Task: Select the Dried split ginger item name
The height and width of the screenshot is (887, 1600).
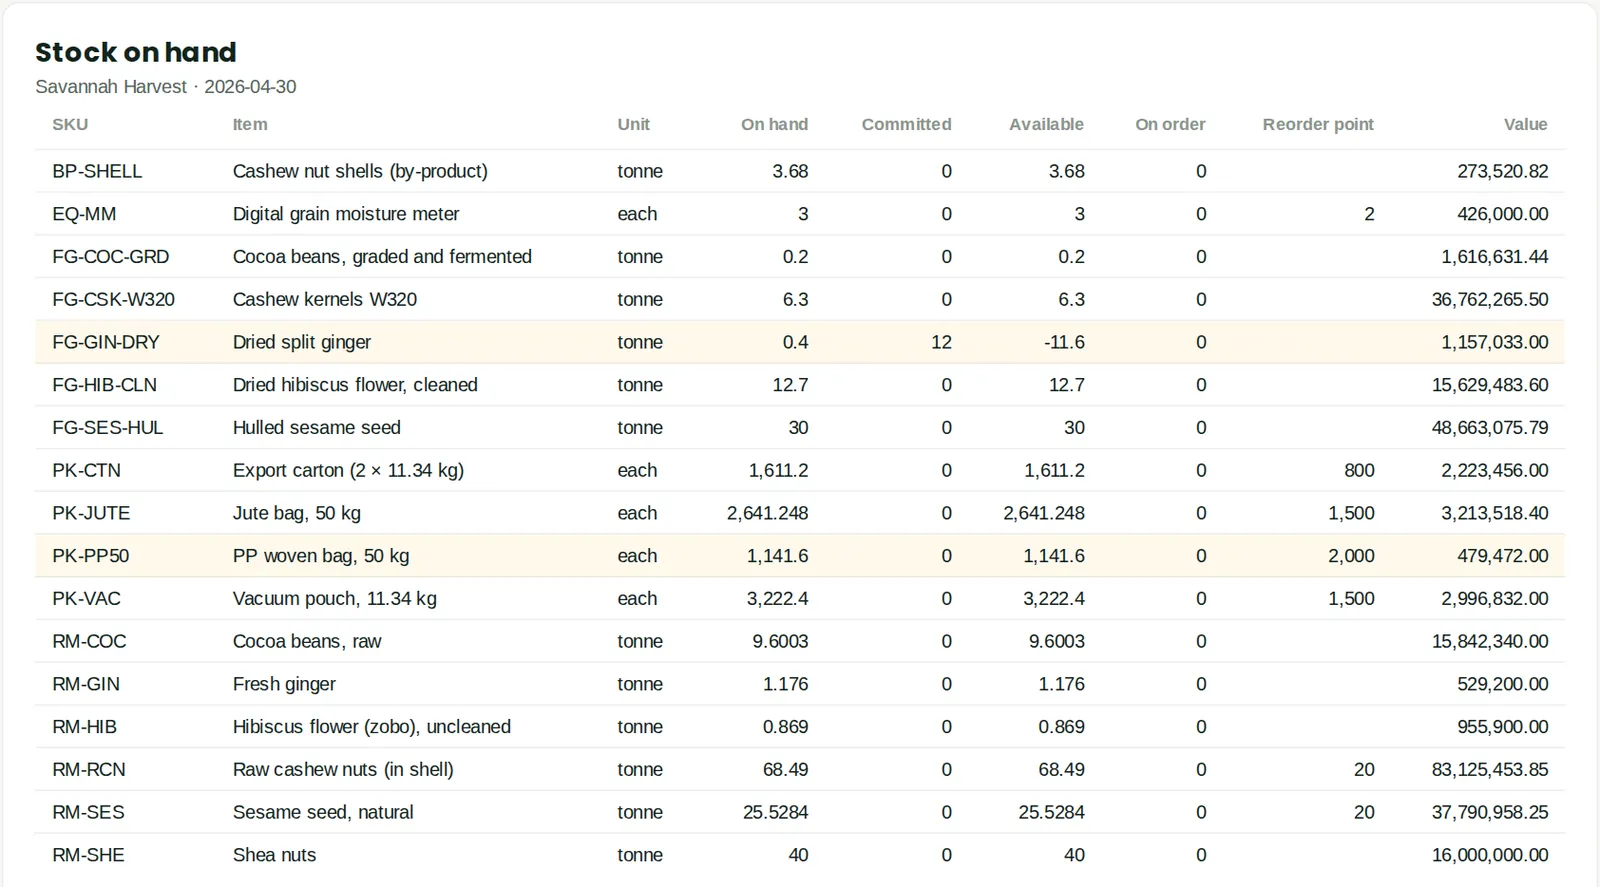Action: (302, 342)
